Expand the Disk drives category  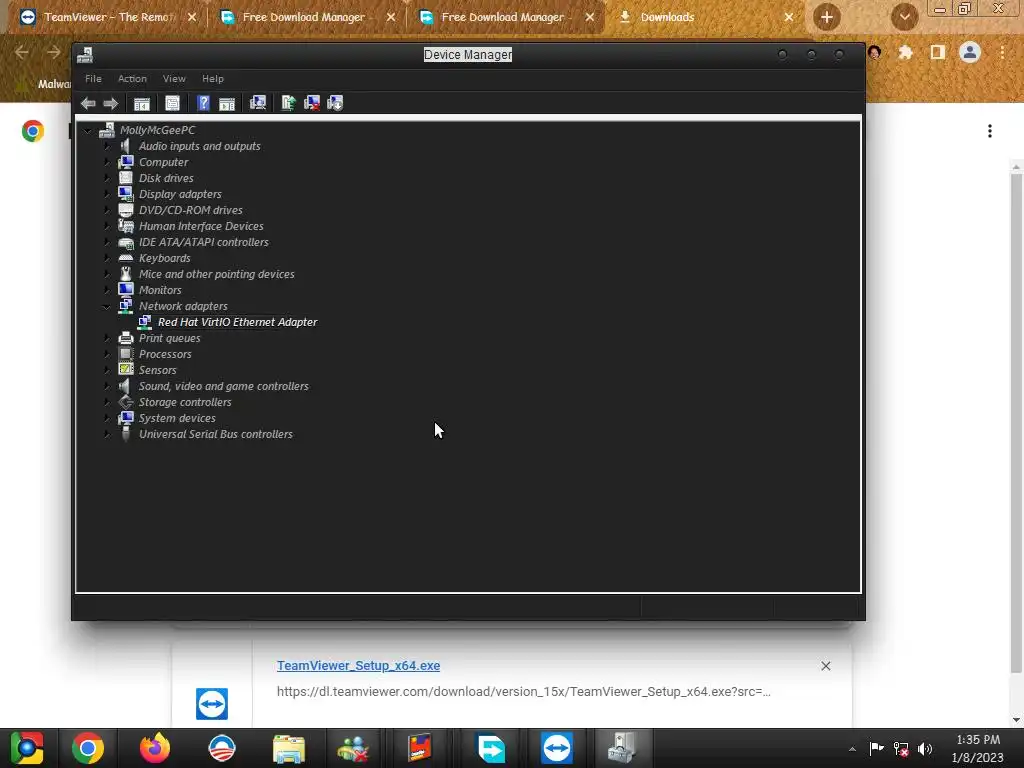[x=107, y=178]
